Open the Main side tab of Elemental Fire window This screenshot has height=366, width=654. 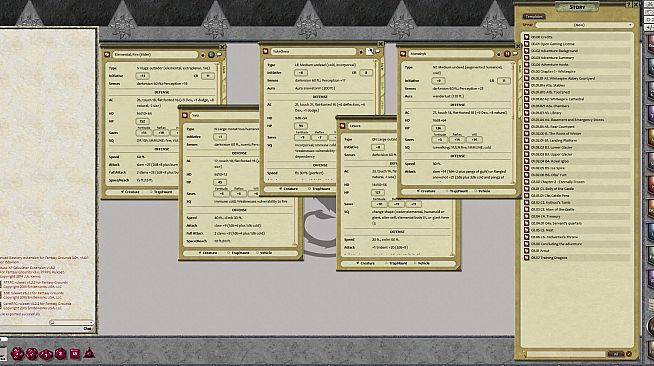point(224,69)
